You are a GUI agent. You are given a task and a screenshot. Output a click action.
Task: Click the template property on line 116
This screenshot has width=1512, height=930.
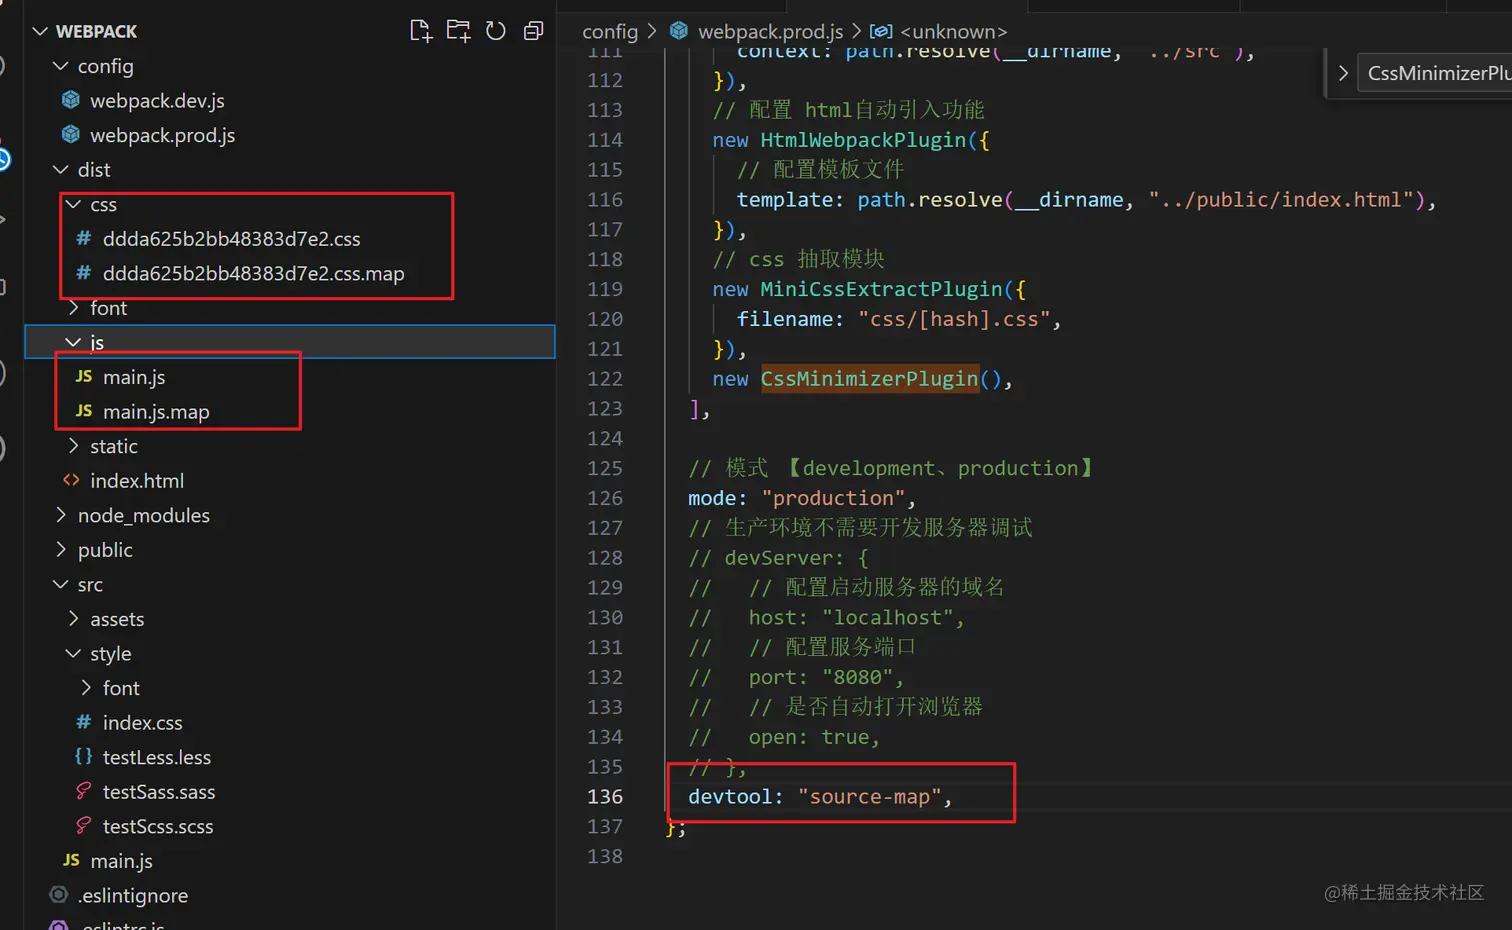(x=784, y=200)
